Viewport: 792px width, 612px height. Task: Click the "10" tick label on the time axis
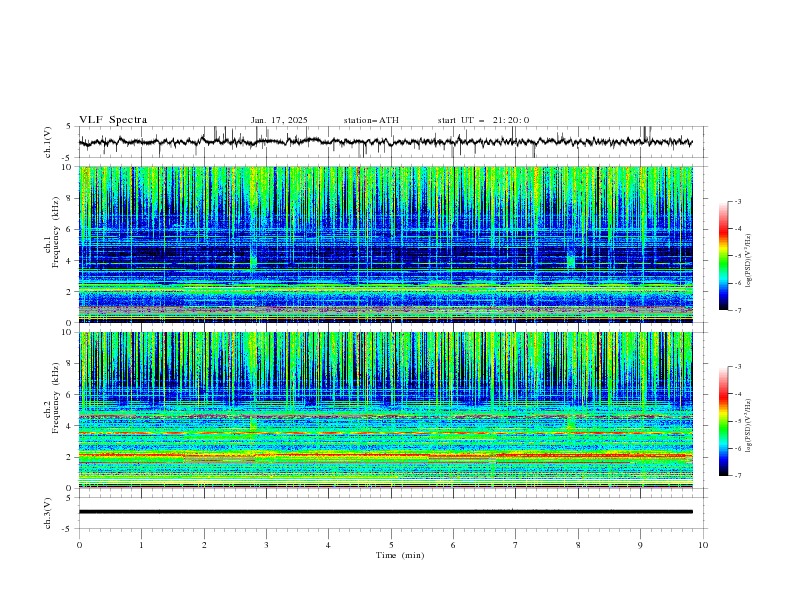703,545
